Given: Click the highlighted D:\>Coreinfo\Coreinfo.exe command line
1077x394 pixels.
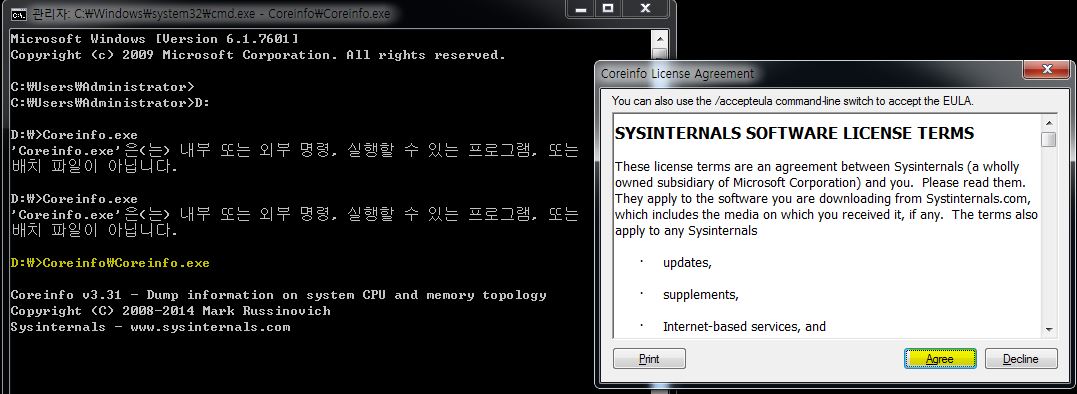Looking at the screenshot, I should (x=111, y=263).
